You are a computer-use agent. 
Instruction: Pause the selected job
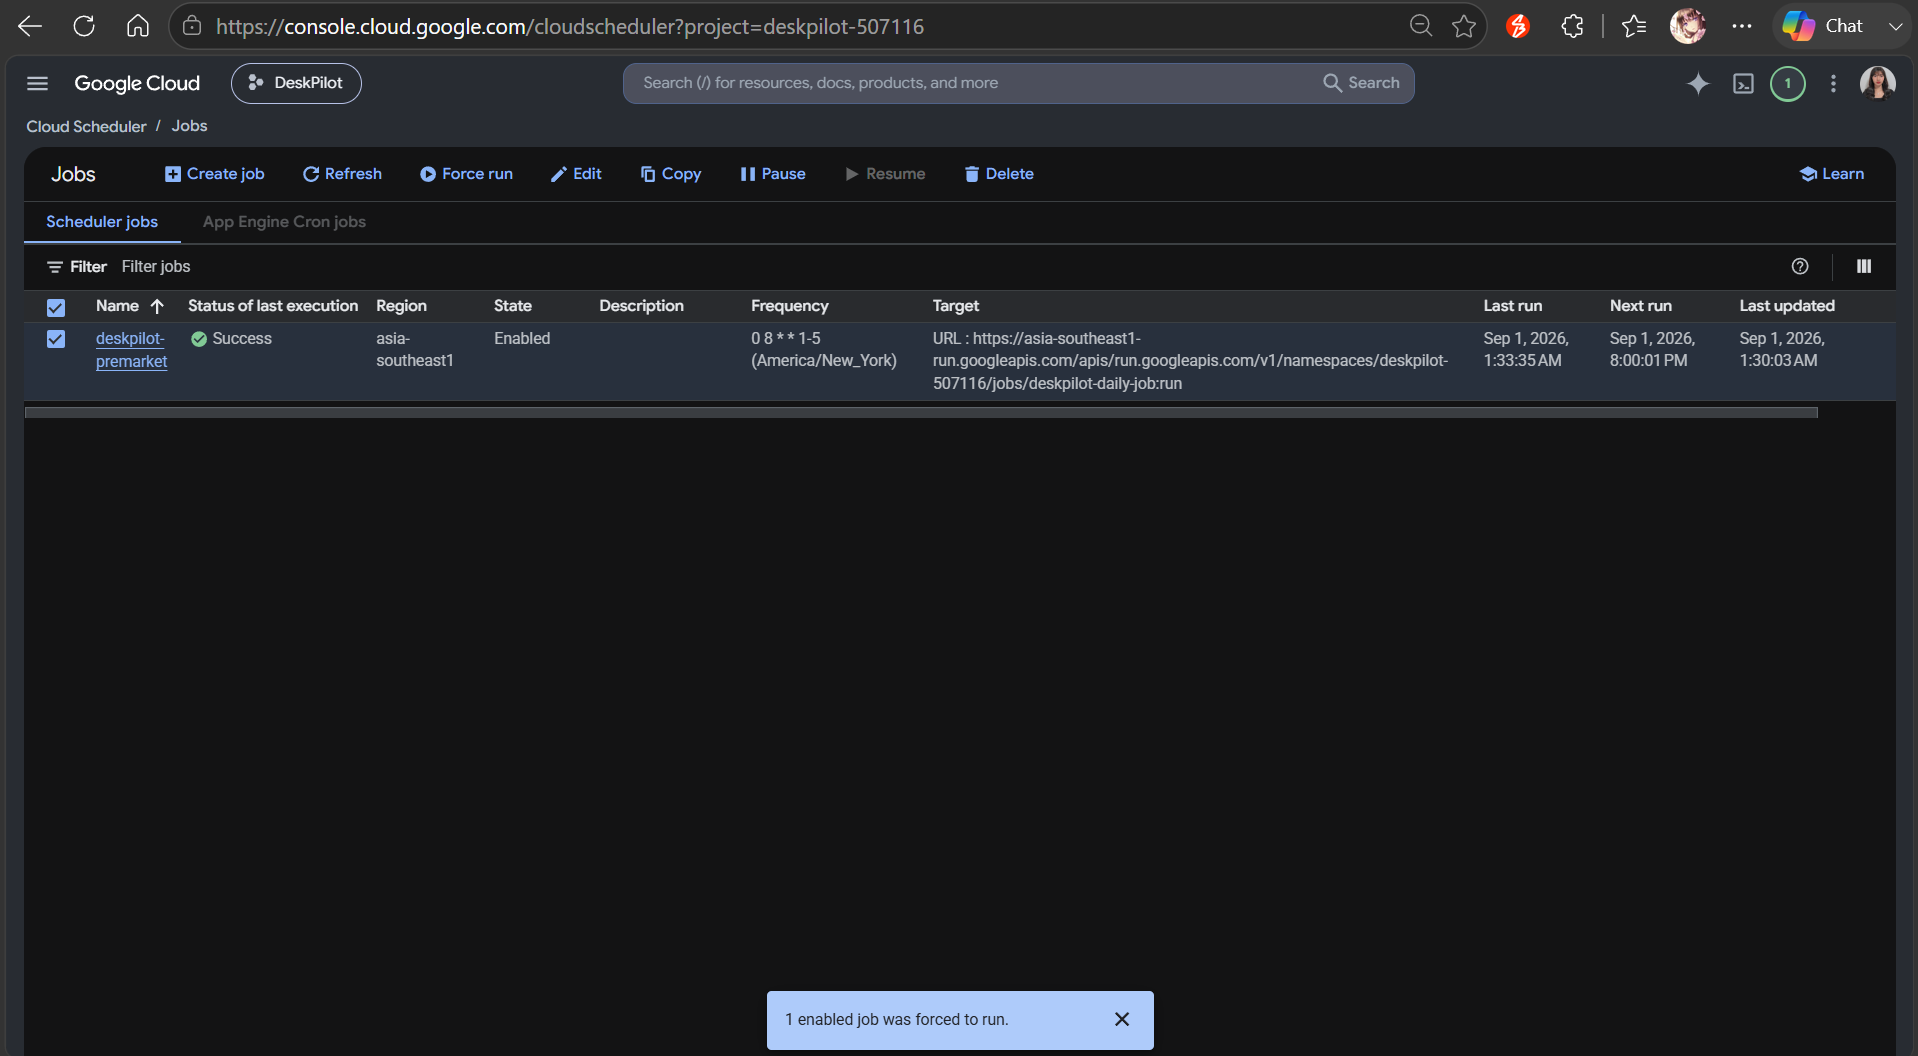click(x=772, y=174)
